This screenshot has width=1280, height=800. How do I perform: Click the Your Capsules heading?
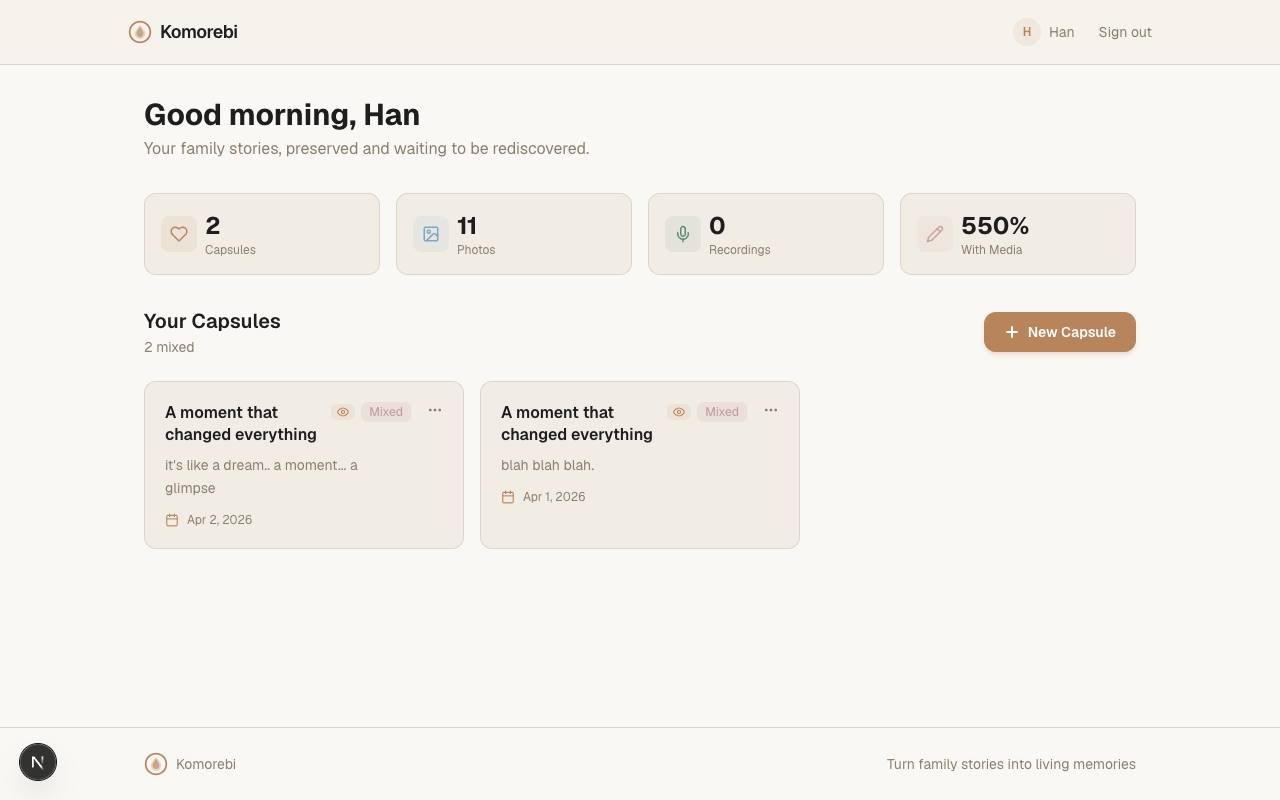coord(212,321)
